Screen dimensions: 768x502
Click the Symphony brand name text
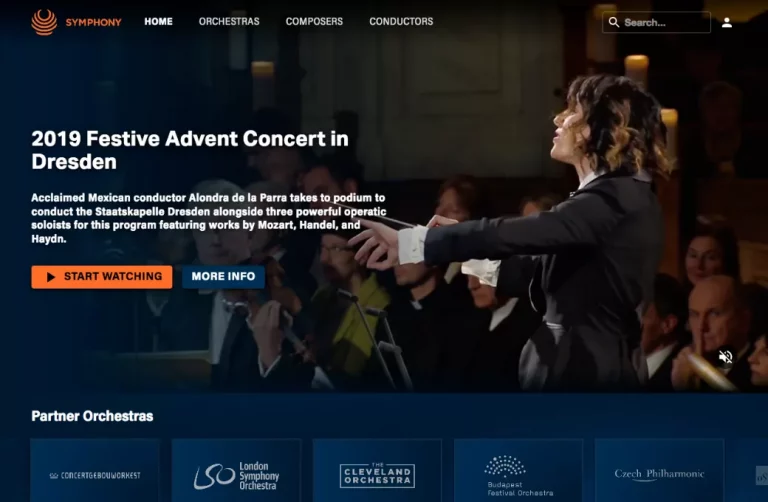tap(94, 22)
